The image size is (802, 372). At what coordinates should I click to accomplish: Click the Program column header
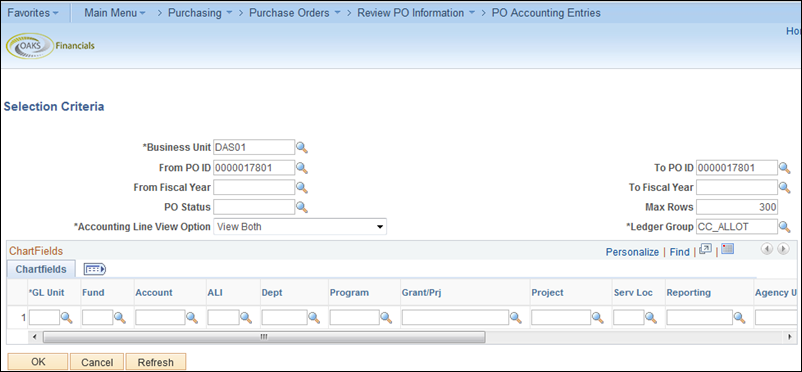pyautogui.click(x=349, y=293)
